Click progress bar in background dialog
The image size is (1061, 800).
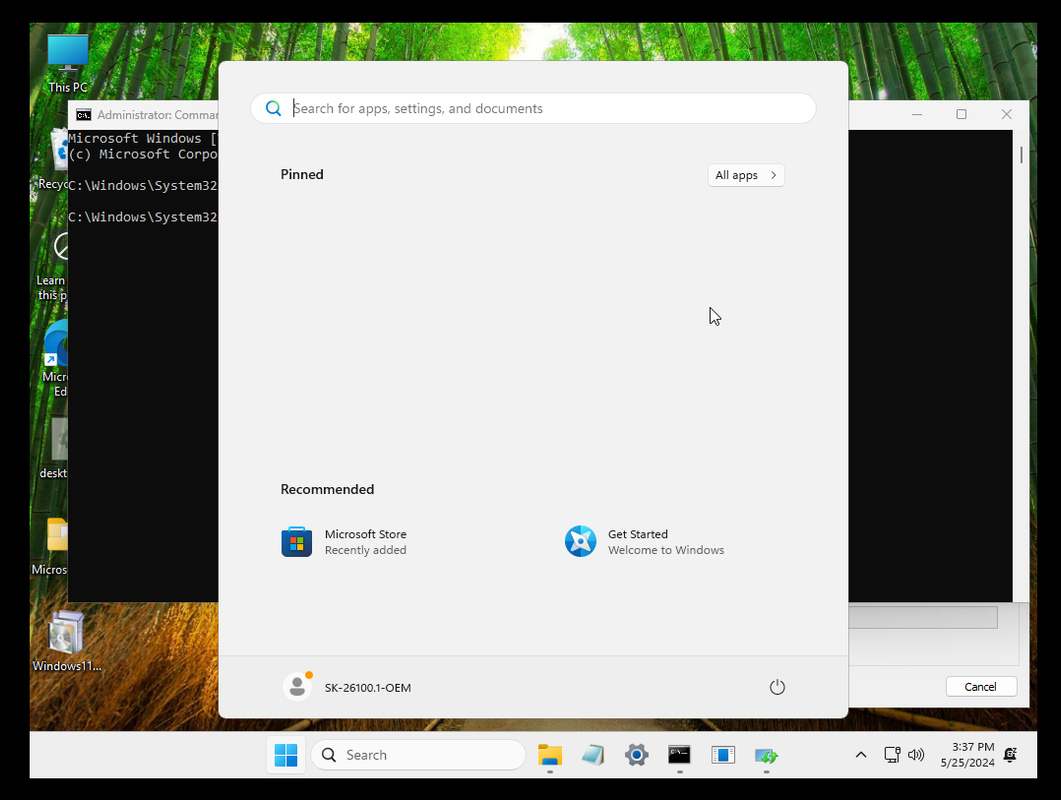(923, 617)
